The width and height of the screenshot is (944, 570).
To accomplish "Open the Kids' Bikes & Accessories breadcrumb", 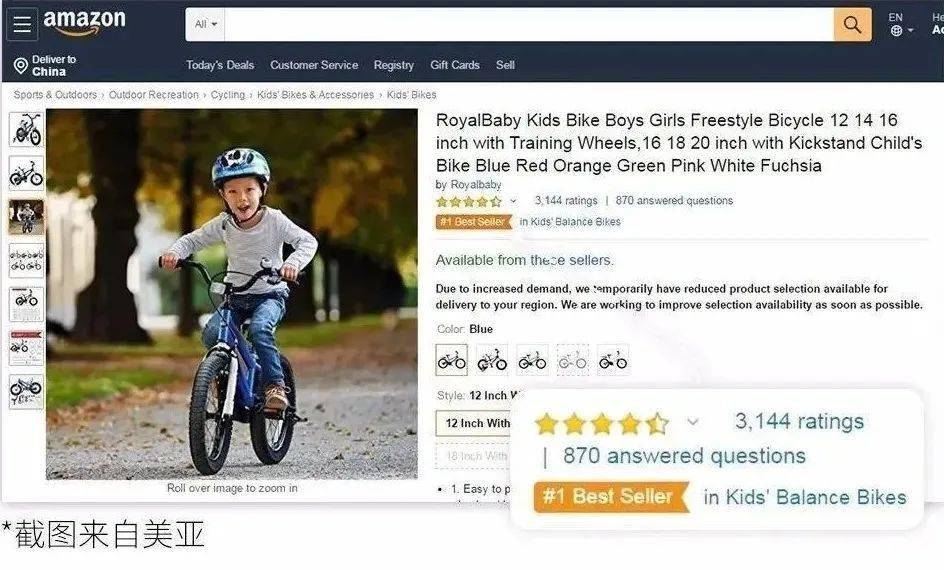I will pyautogui.click(x=315, y=94).
